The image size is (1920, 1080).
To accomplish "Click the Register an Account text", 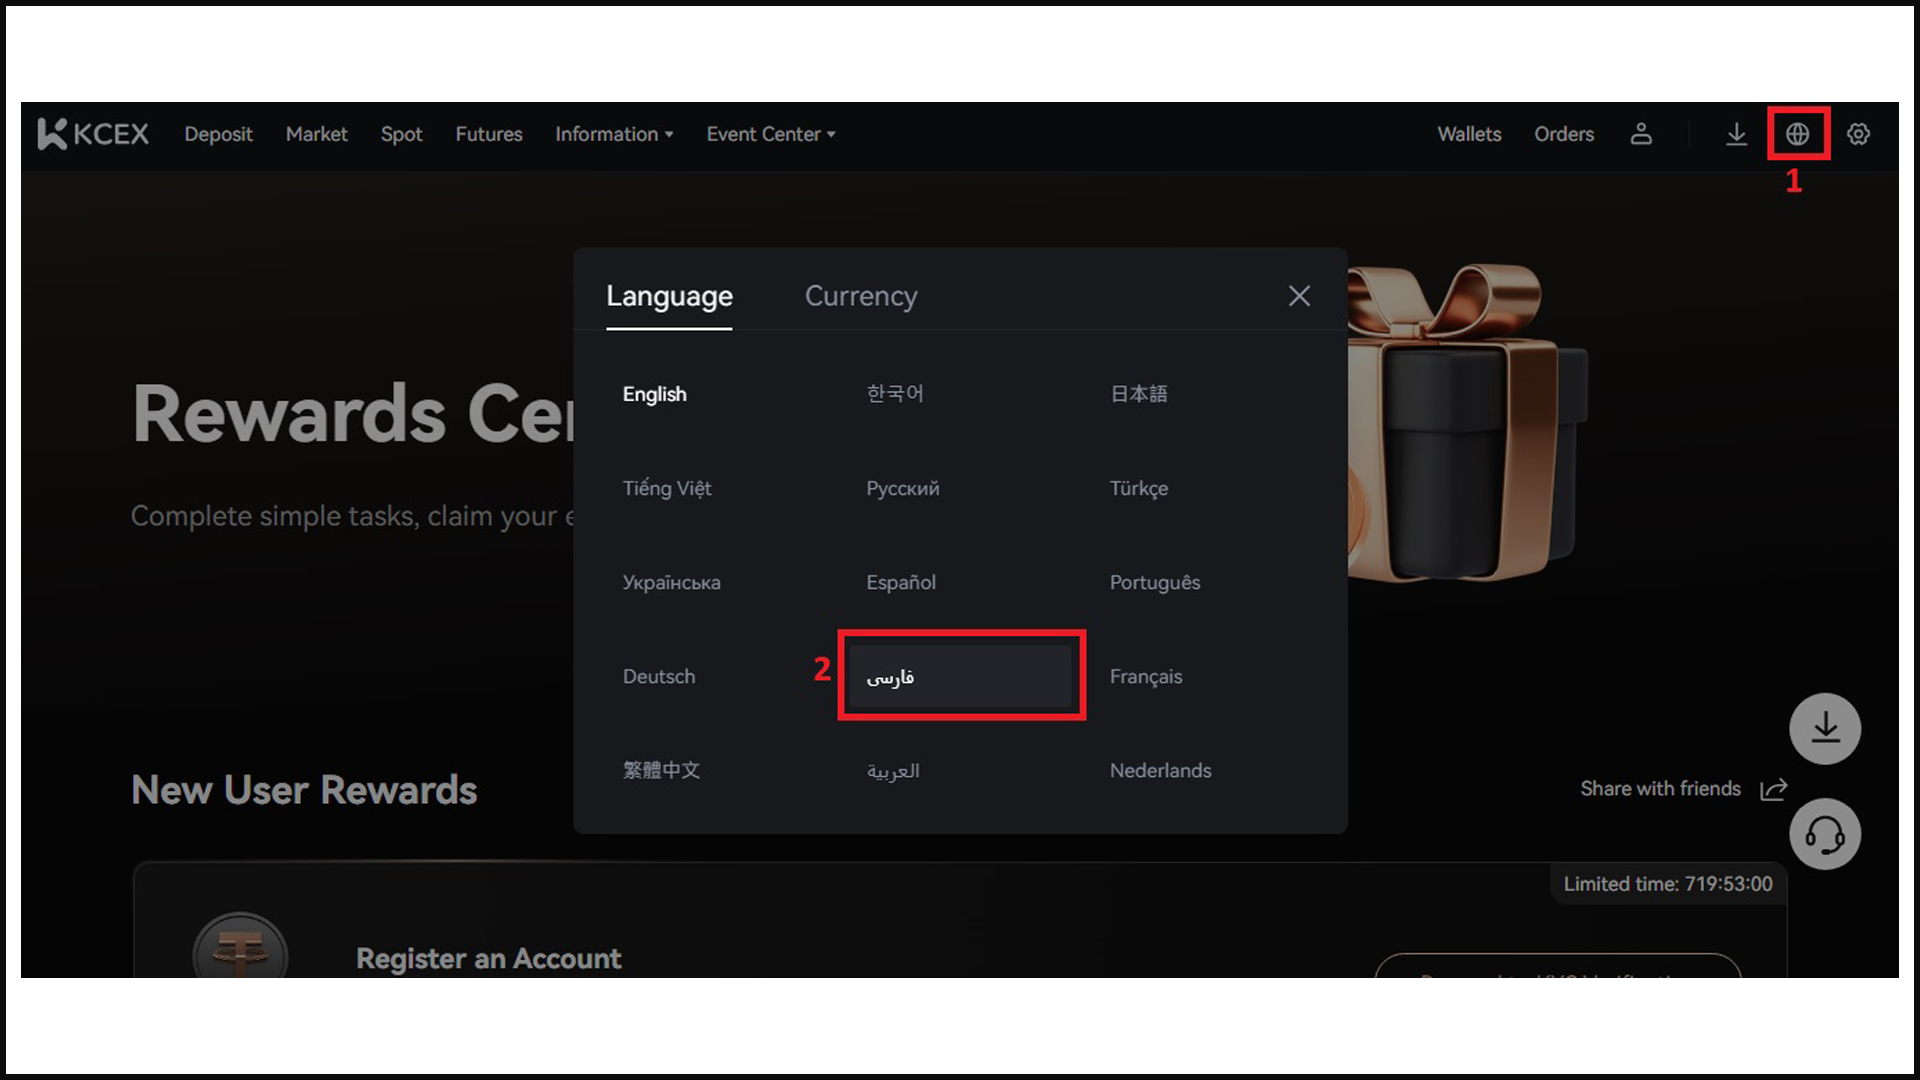I will click(x=488, y=958).
